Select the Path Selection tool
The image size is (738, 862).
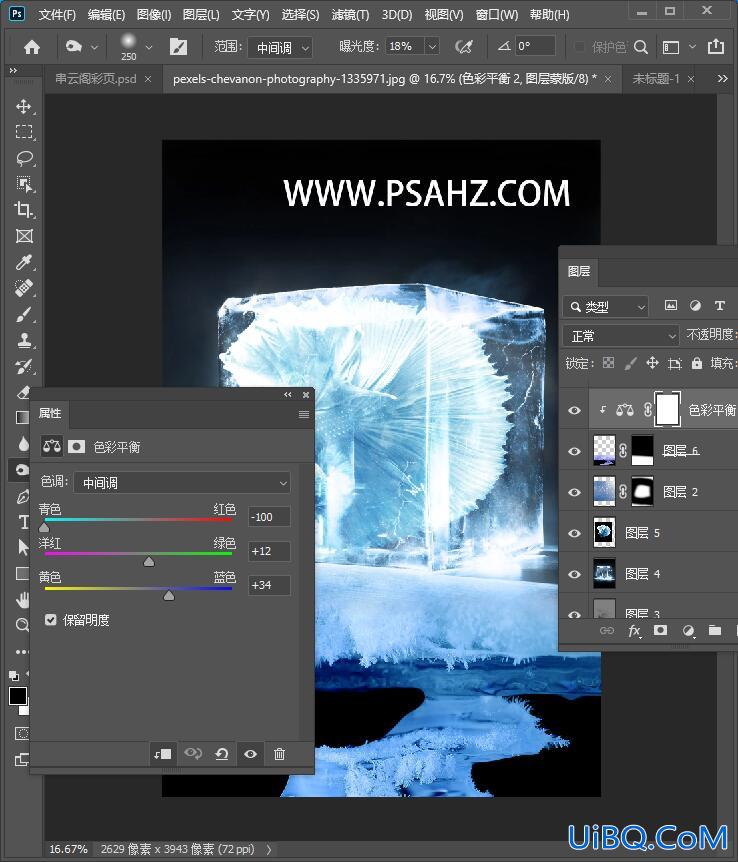(23, 548)
